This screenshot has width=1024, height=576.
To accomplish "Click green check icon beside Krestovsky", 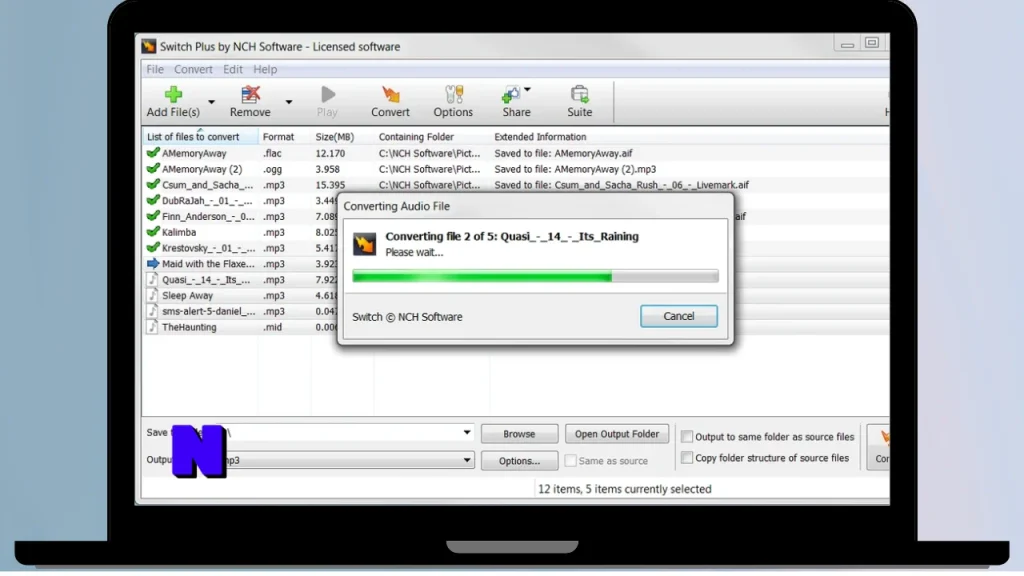I will [x=153, y=248].
